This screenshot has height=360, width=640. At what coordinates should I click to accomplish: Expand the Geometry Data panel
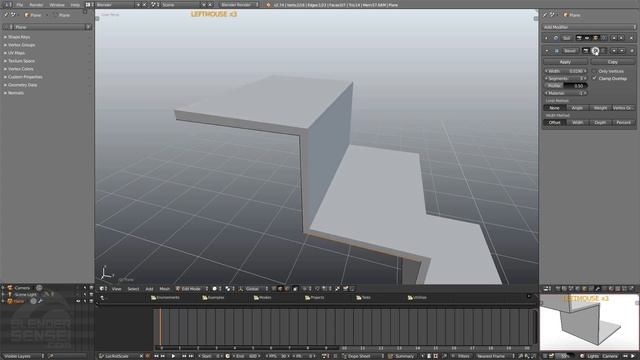click(22, 85)
